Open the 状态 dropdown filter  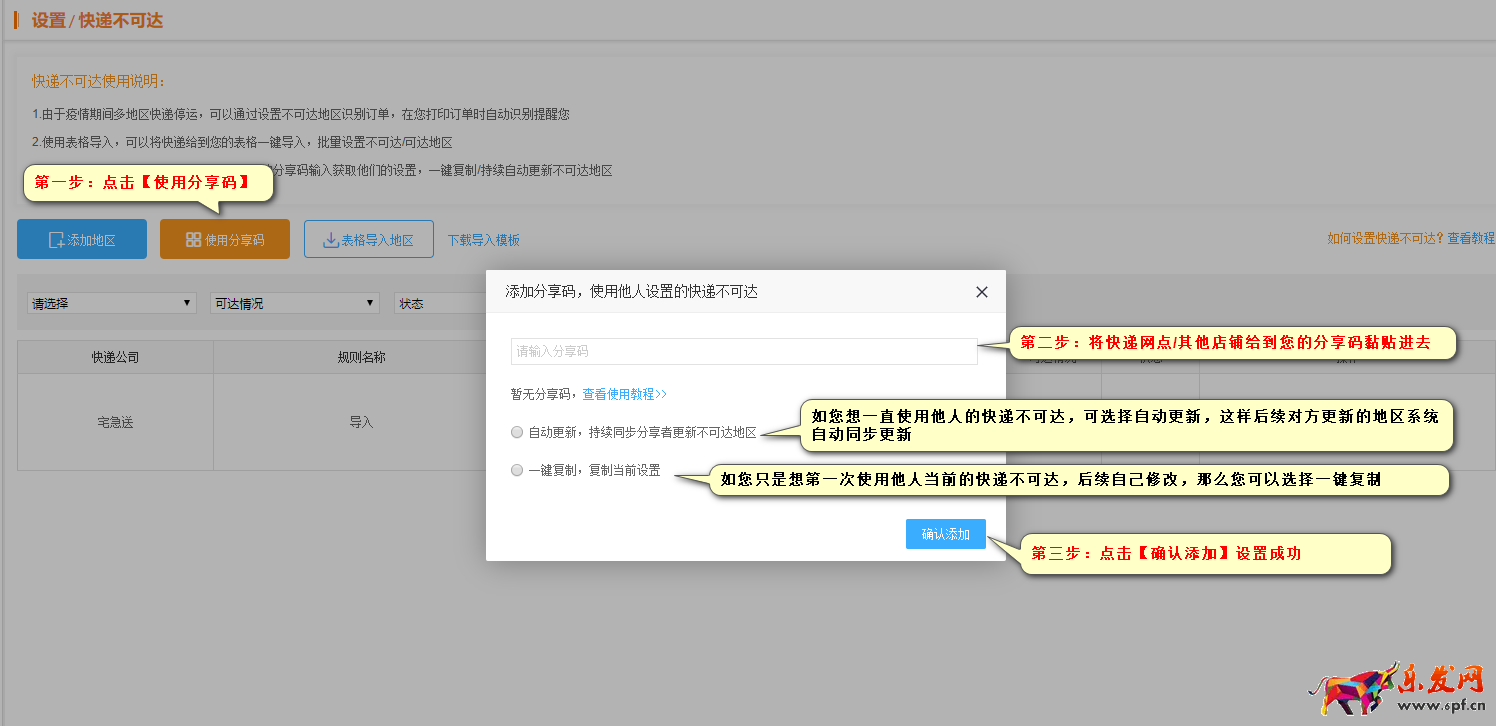(x=440, y=303)
